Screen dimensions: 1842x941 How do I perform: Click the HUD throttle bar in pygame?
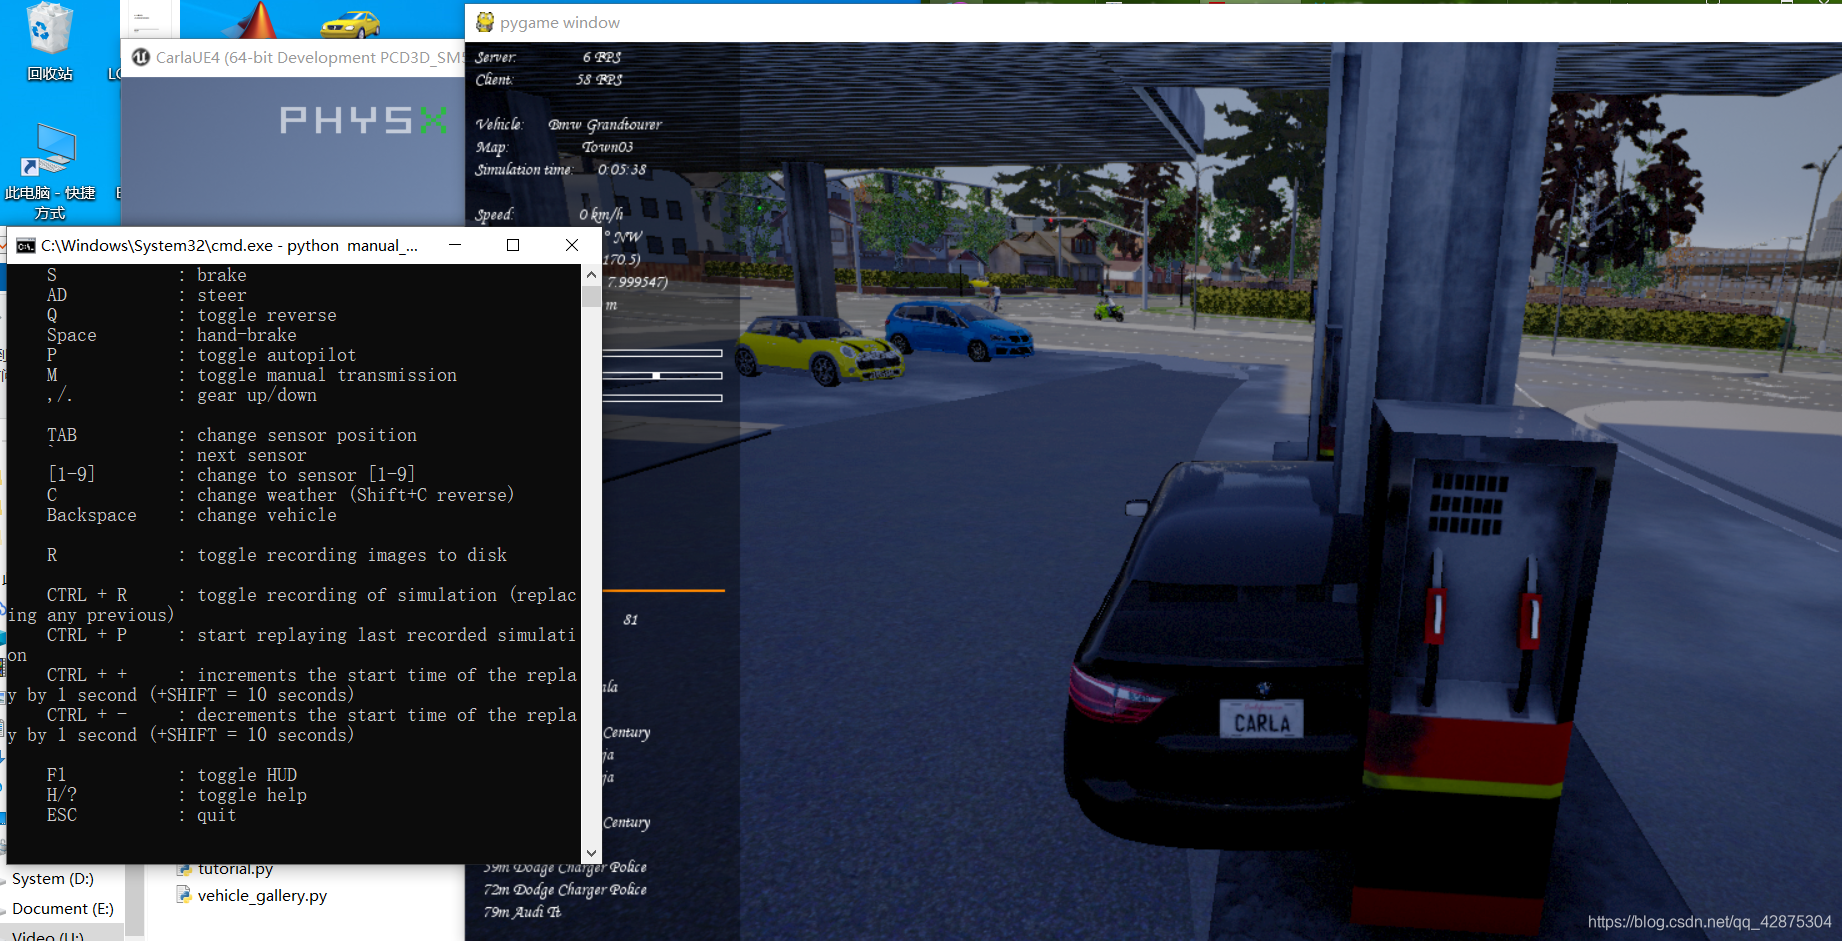(662, 353)
